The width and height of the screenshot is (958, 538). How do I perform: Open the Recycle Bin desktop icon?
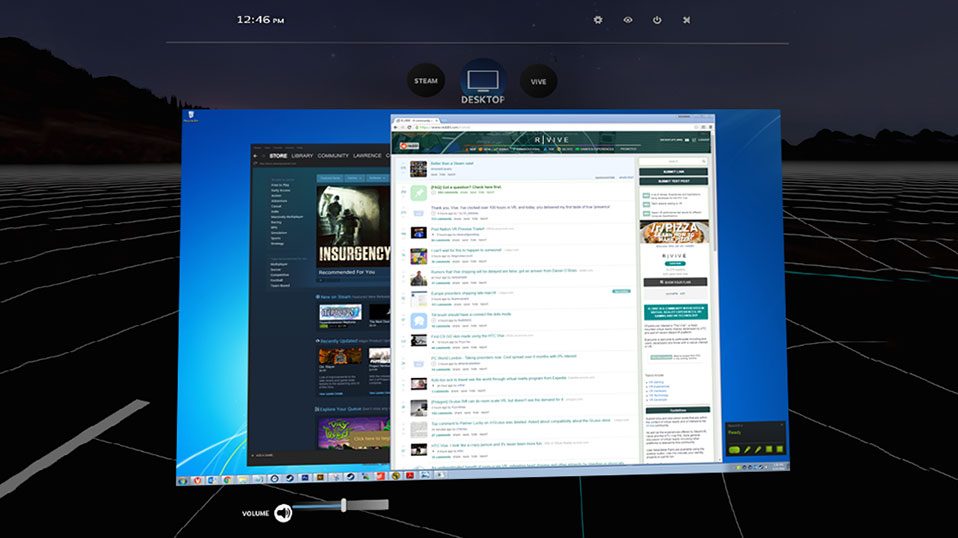pos(191,116)
